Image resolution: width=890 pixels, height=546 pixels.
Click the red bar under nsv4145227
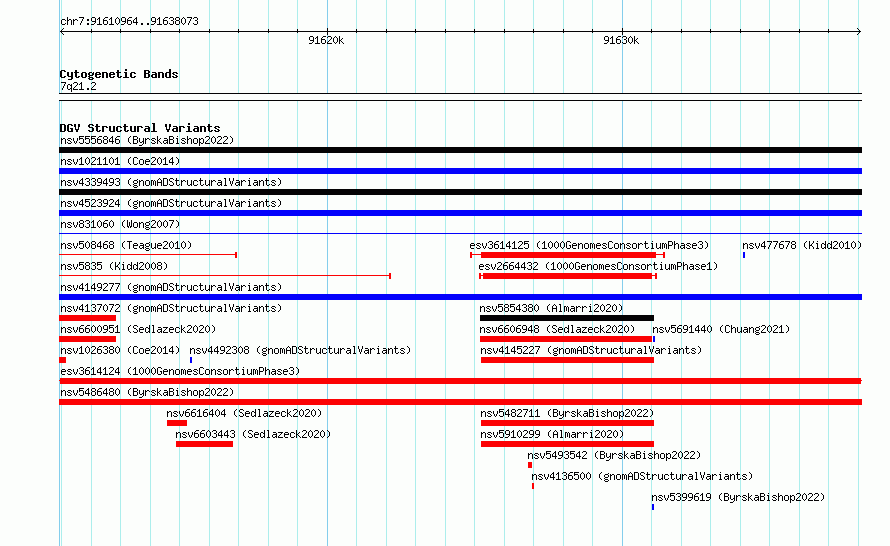(568, 360)
